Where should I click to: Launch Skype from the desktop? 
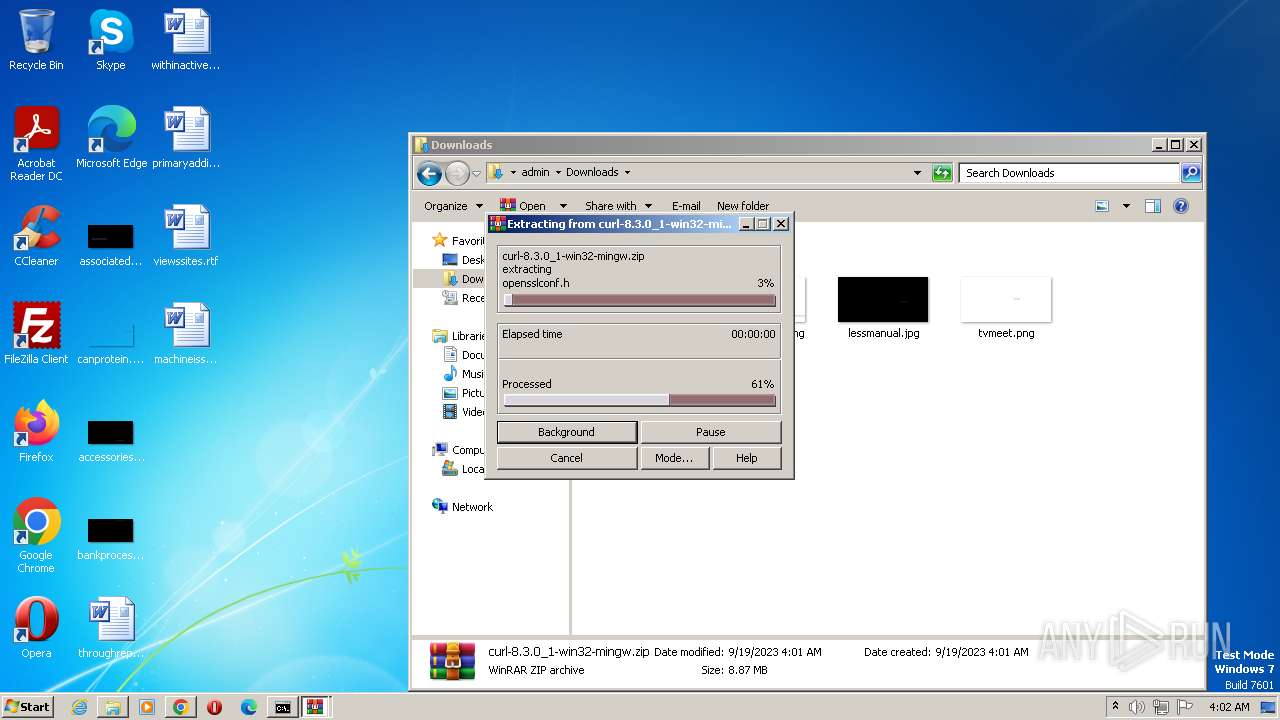[x=110, y=40]
